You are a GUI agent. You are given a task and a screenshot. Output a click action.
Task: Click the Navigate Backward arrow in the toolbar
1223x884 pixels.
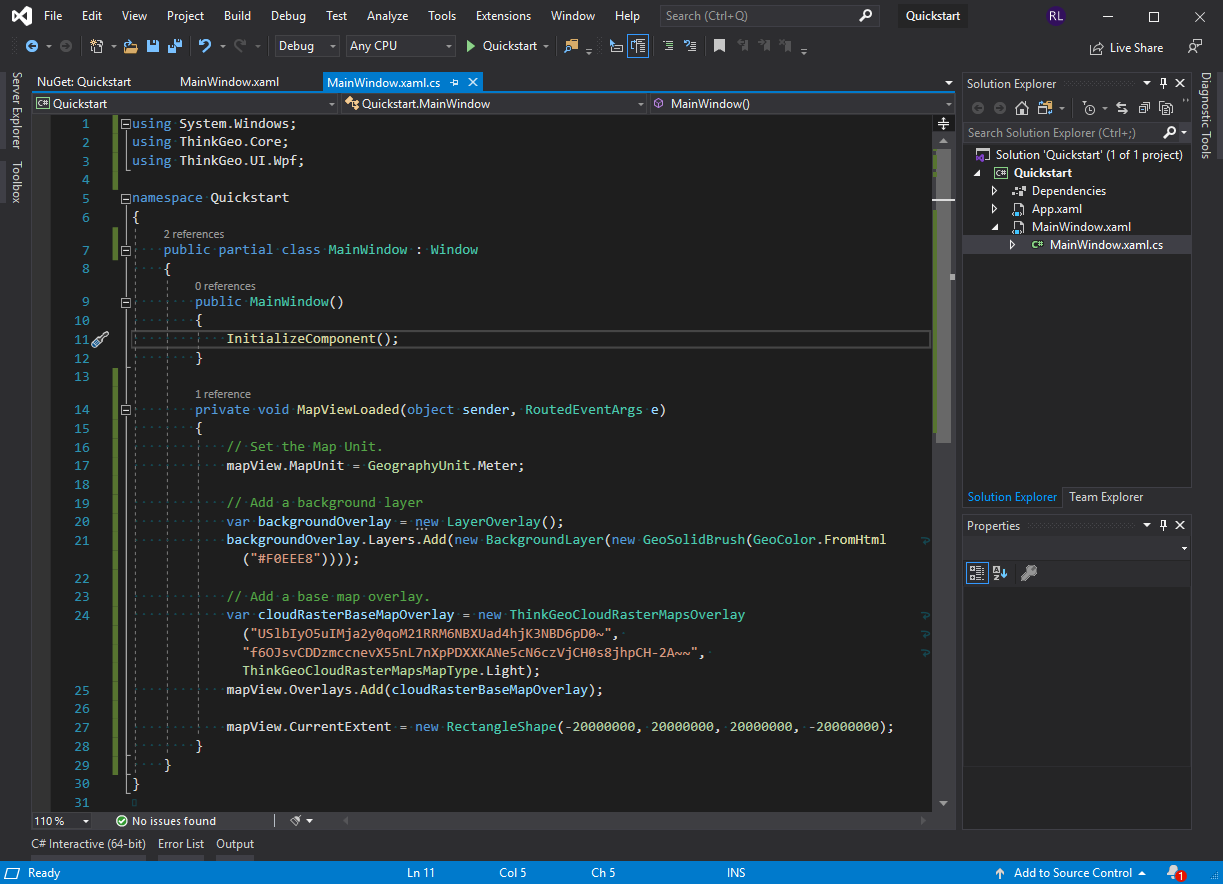pos(31,46)
